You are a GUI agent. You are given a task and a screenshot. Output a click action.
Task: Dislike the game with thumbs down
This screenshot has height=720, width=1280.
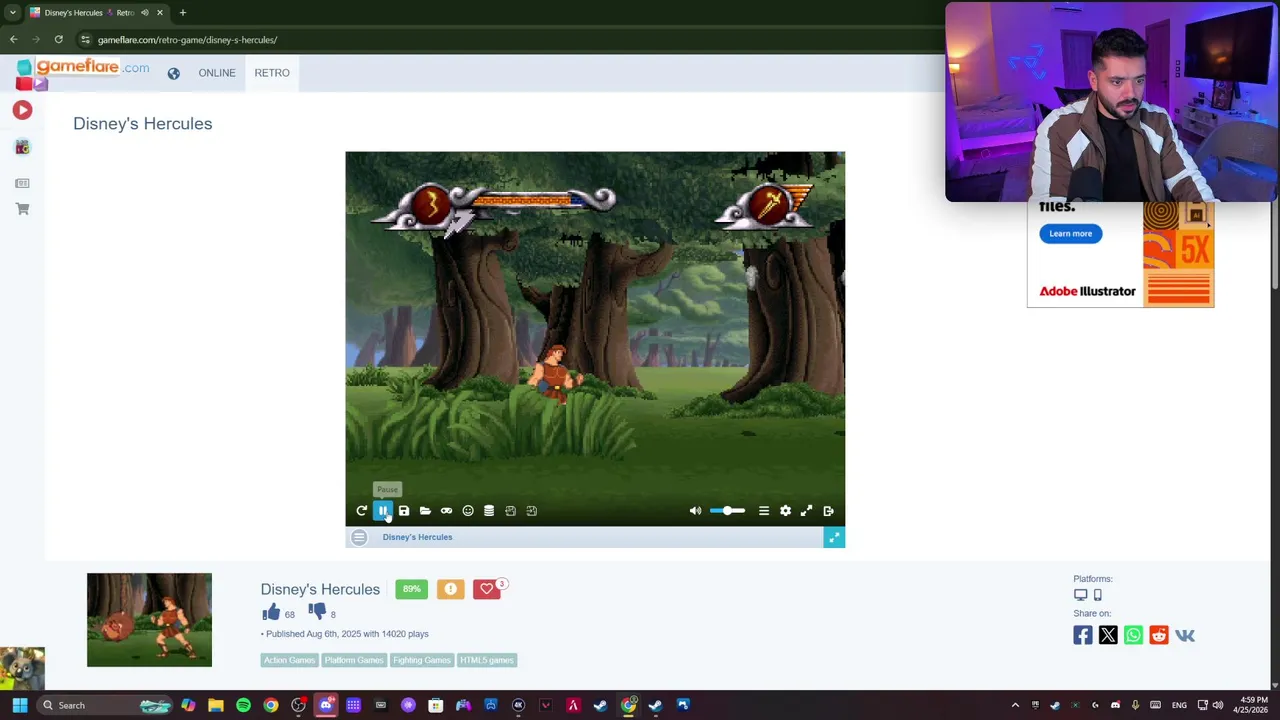pyautogui.click(x=317, y=611)
